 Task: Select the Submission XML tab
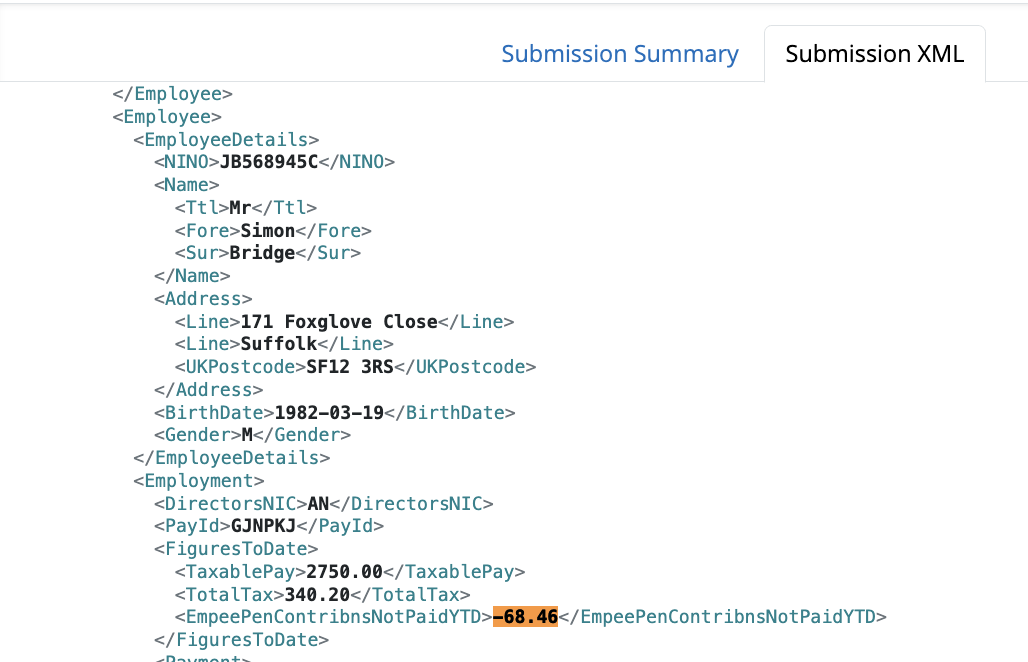875,53
